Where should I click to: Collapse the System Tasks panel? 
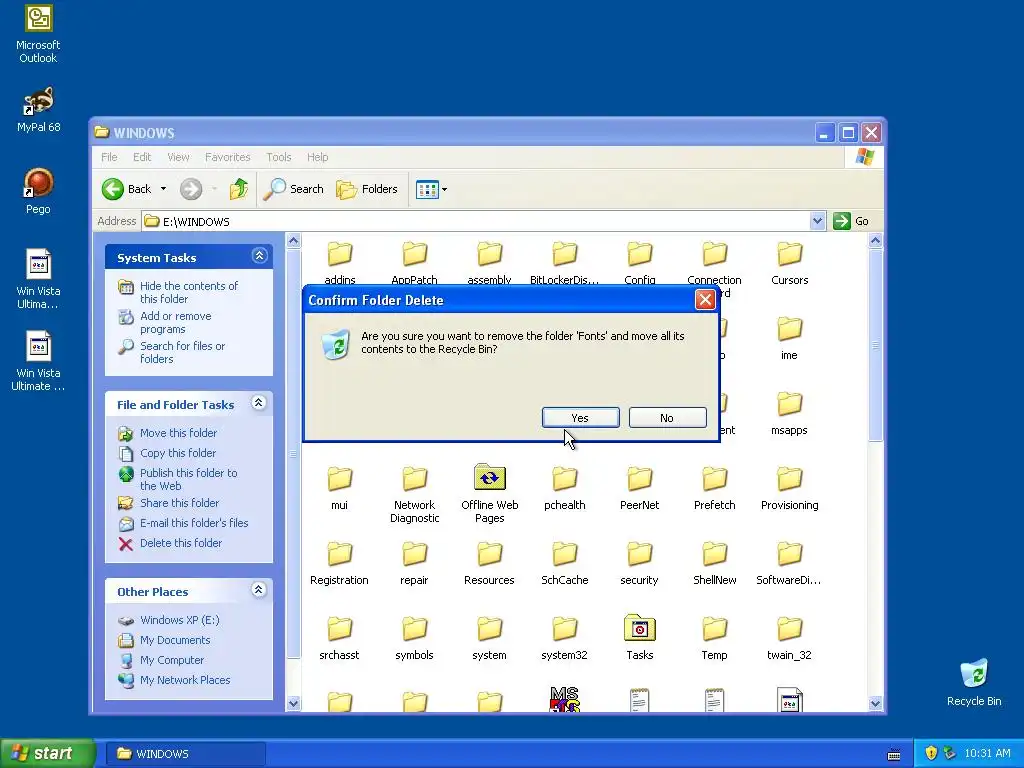pos(259,256)
